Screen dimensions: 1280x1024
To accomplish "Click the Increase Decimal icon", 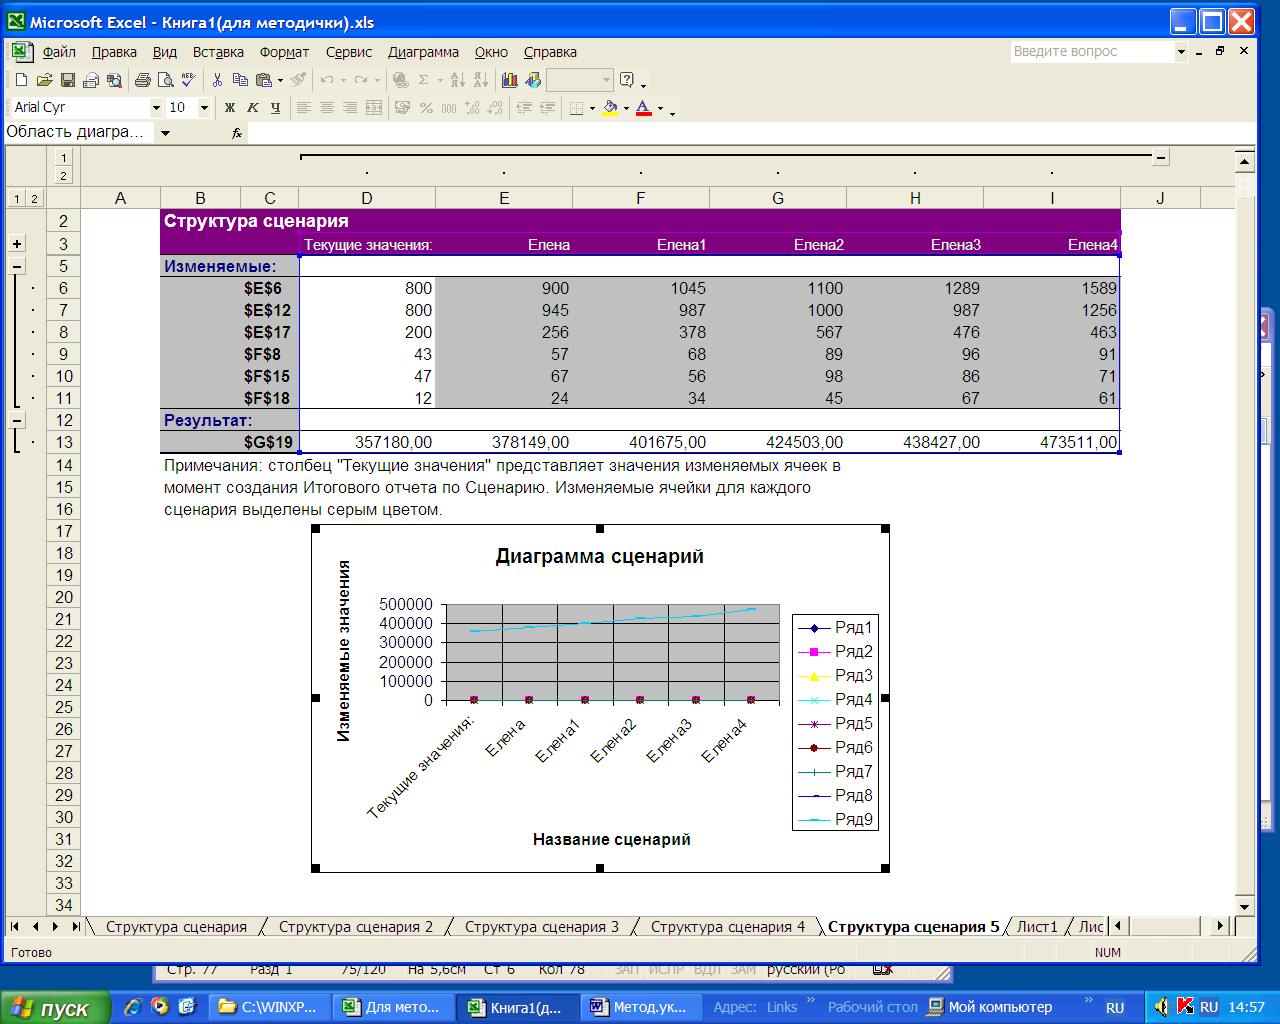I will click(x=472, y=108).
